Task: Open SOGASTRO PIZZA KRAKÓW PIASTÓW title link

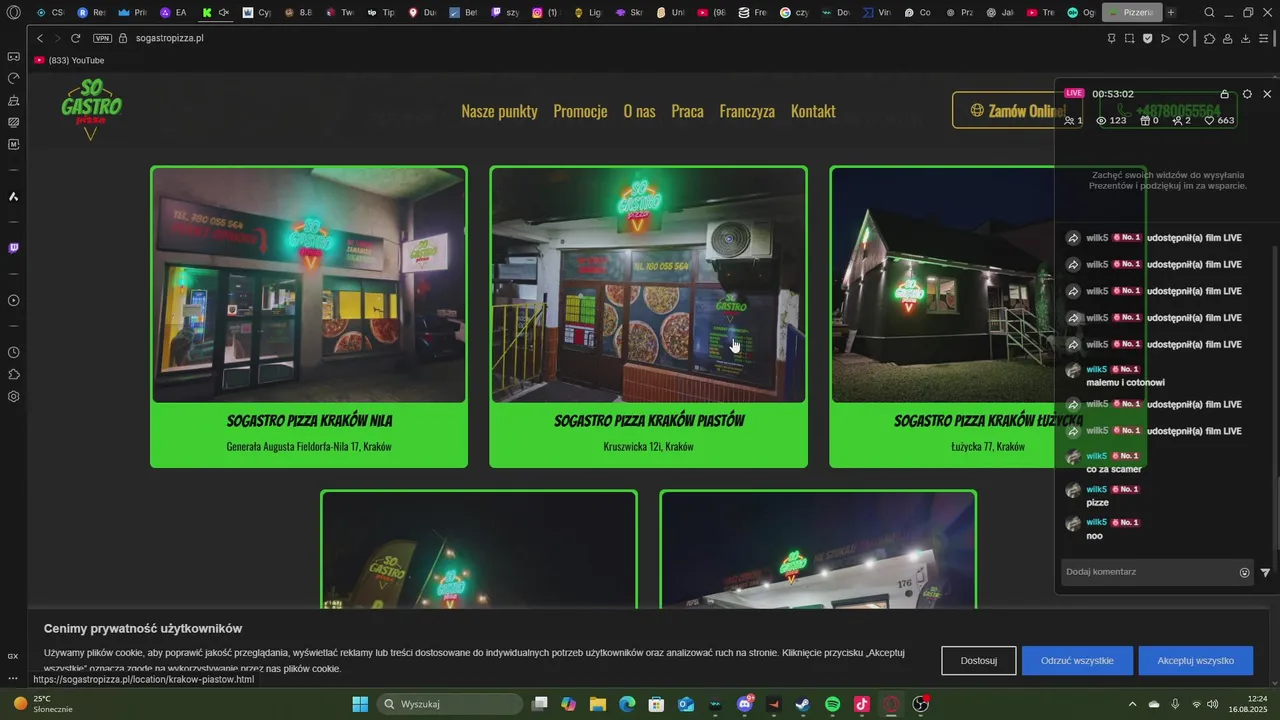Action: click(x=649, y=421)
